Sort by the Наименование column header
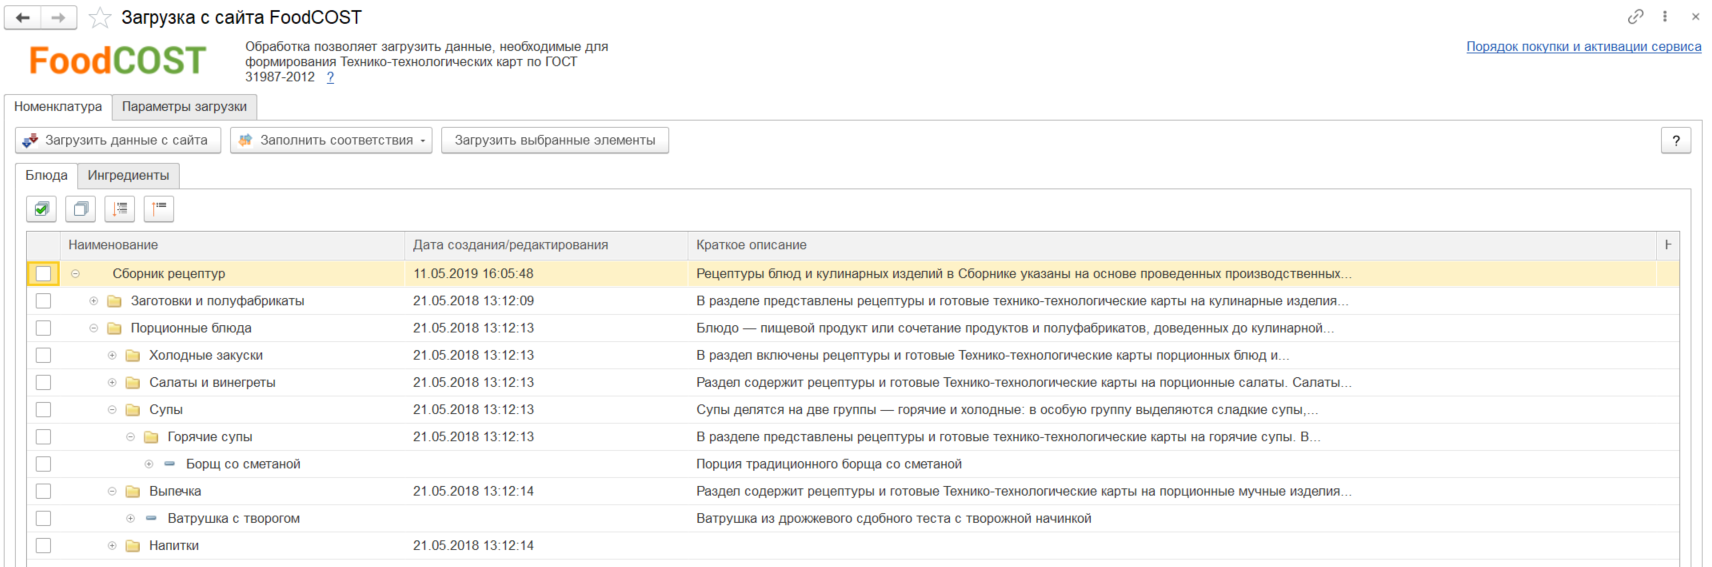The image size is (1712, 567). tap(113, 245)
